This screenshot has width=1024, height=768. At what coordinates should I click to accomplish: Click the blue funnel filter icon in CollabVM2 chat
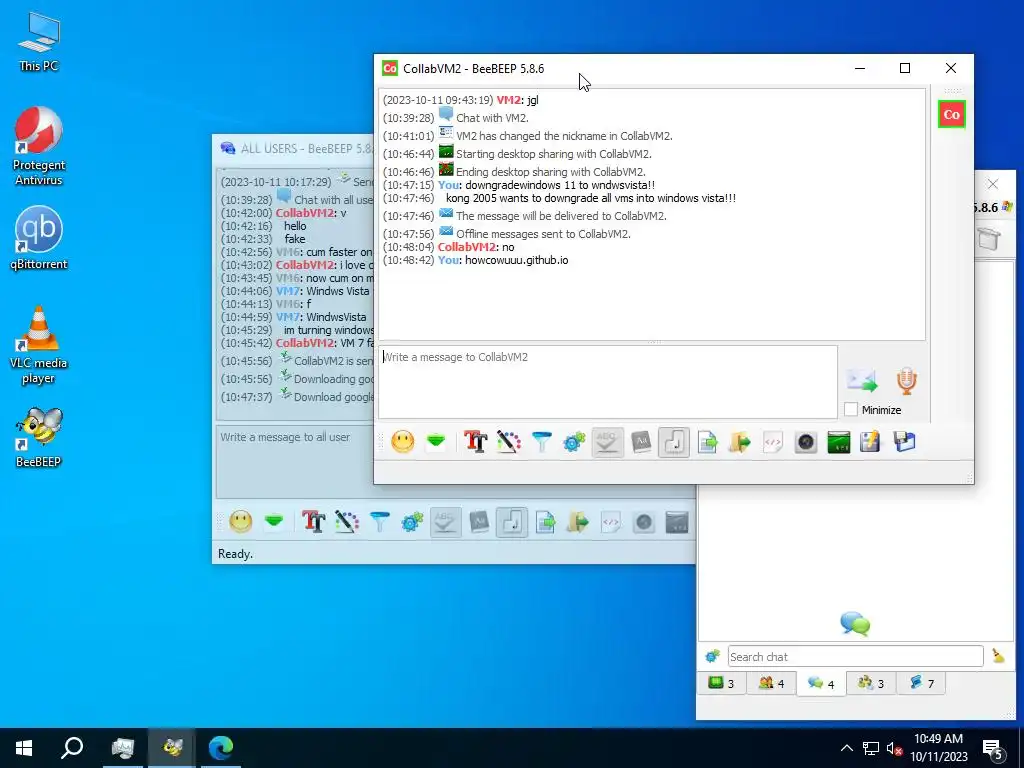[541, 442]
